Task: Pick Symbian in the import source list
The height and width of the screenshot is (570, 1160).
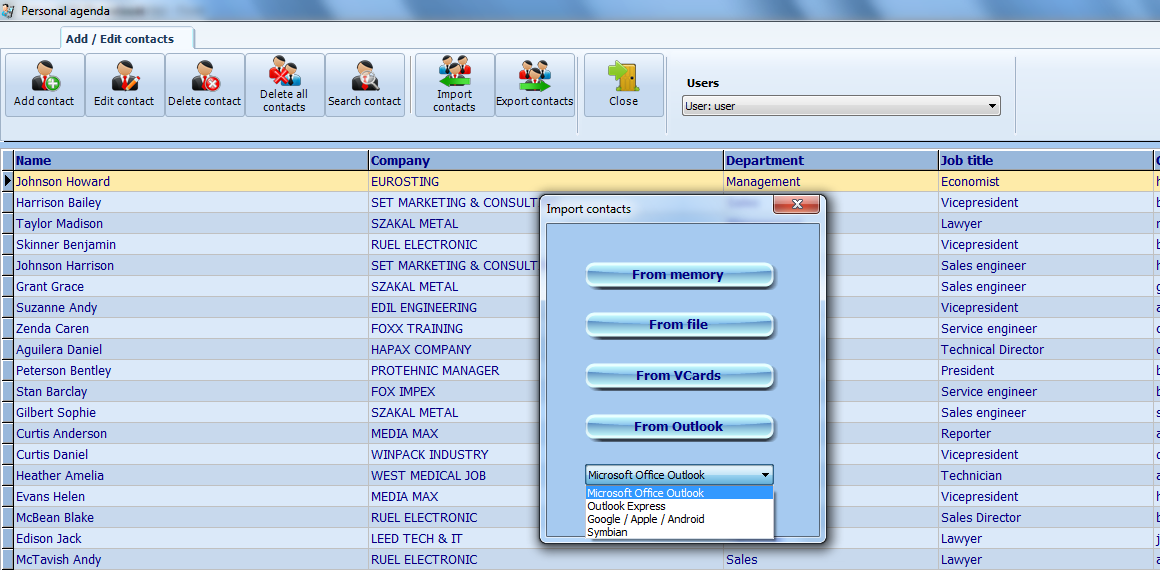Action: click(607, 532)
